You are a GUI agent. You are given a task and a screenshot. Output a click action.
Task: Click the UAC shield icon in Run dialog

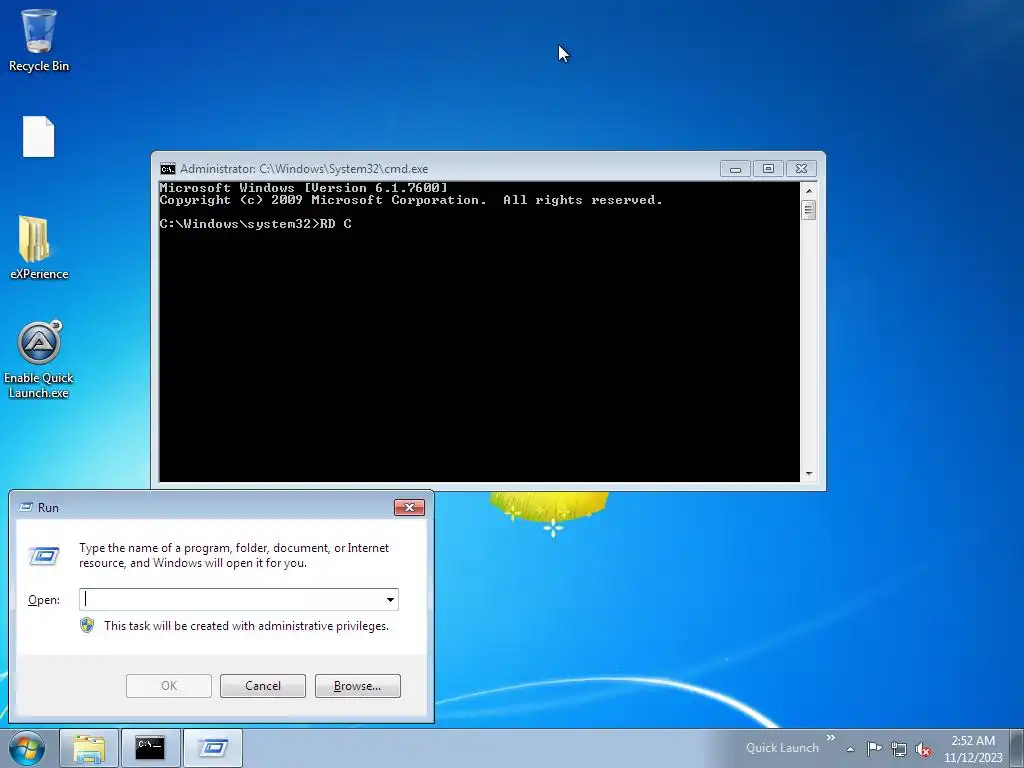point(87,626)
